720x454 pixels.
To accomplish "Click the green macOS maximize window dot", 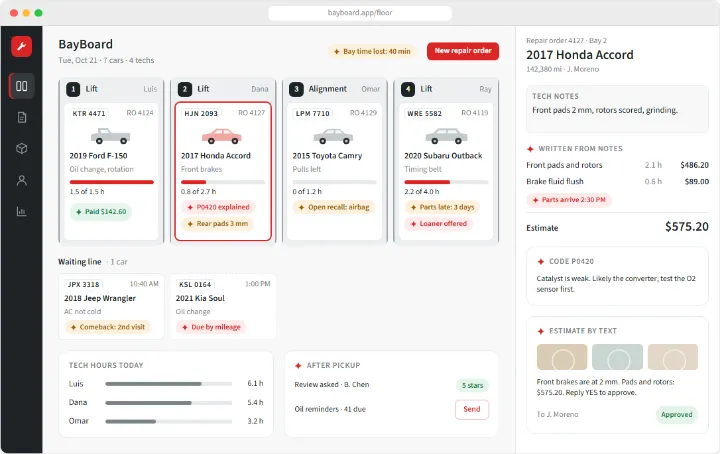I will pos(39,13).
